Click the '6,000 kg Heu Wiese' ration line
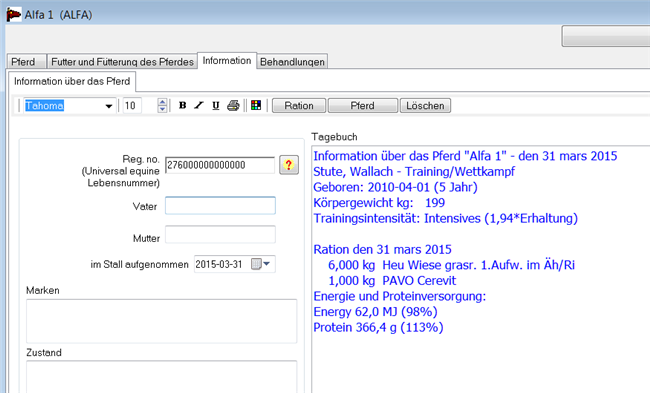This screenshot has width=650, height=393. (x=451, y=265)
